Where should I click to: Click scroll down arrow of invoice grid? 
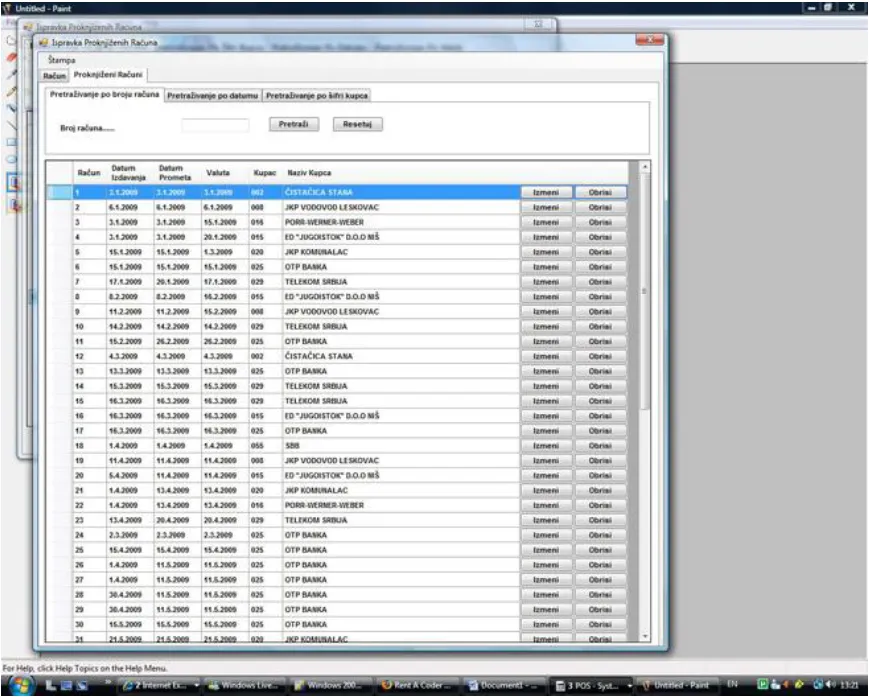pyautogui.click(x=645, y=637)
